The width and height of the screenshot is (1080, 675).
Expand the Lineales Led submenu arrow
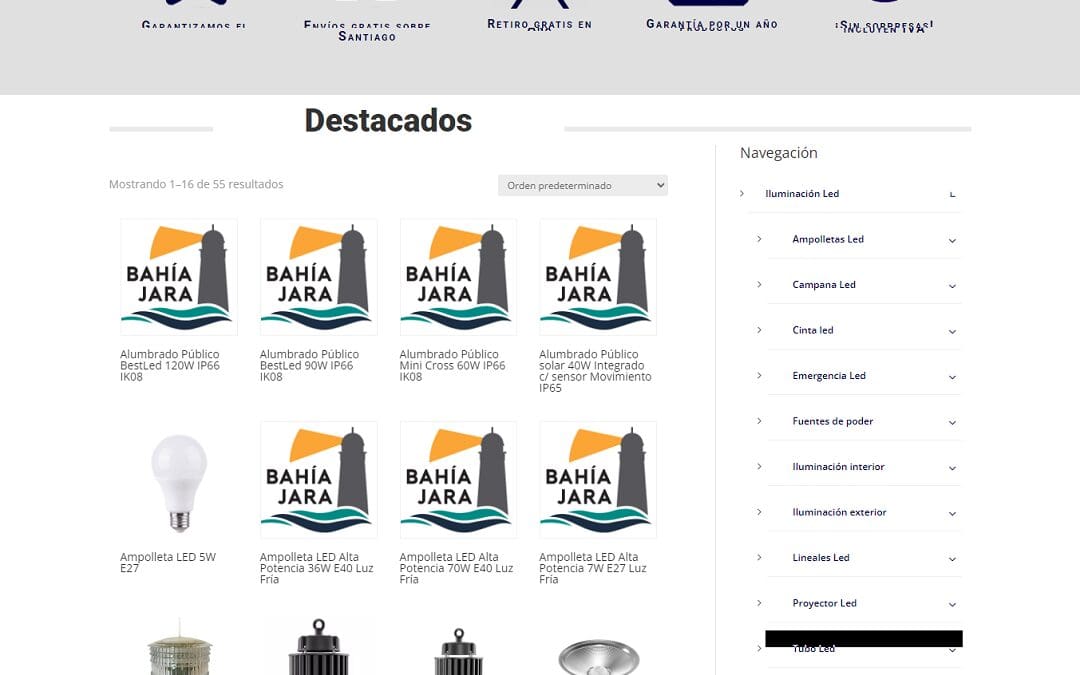pos(952,559)
